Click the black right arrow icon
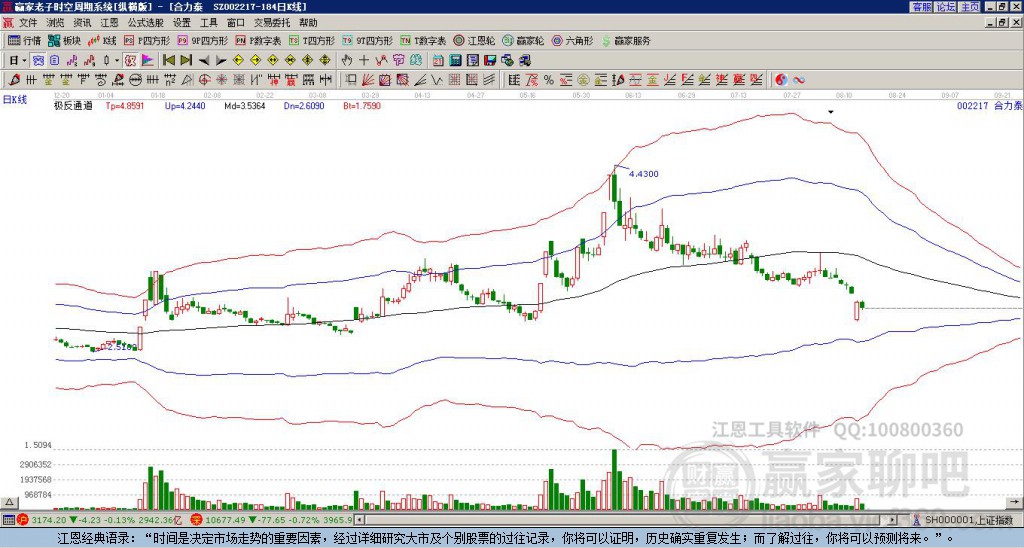Screen dimensions: 1024x548 221,61
